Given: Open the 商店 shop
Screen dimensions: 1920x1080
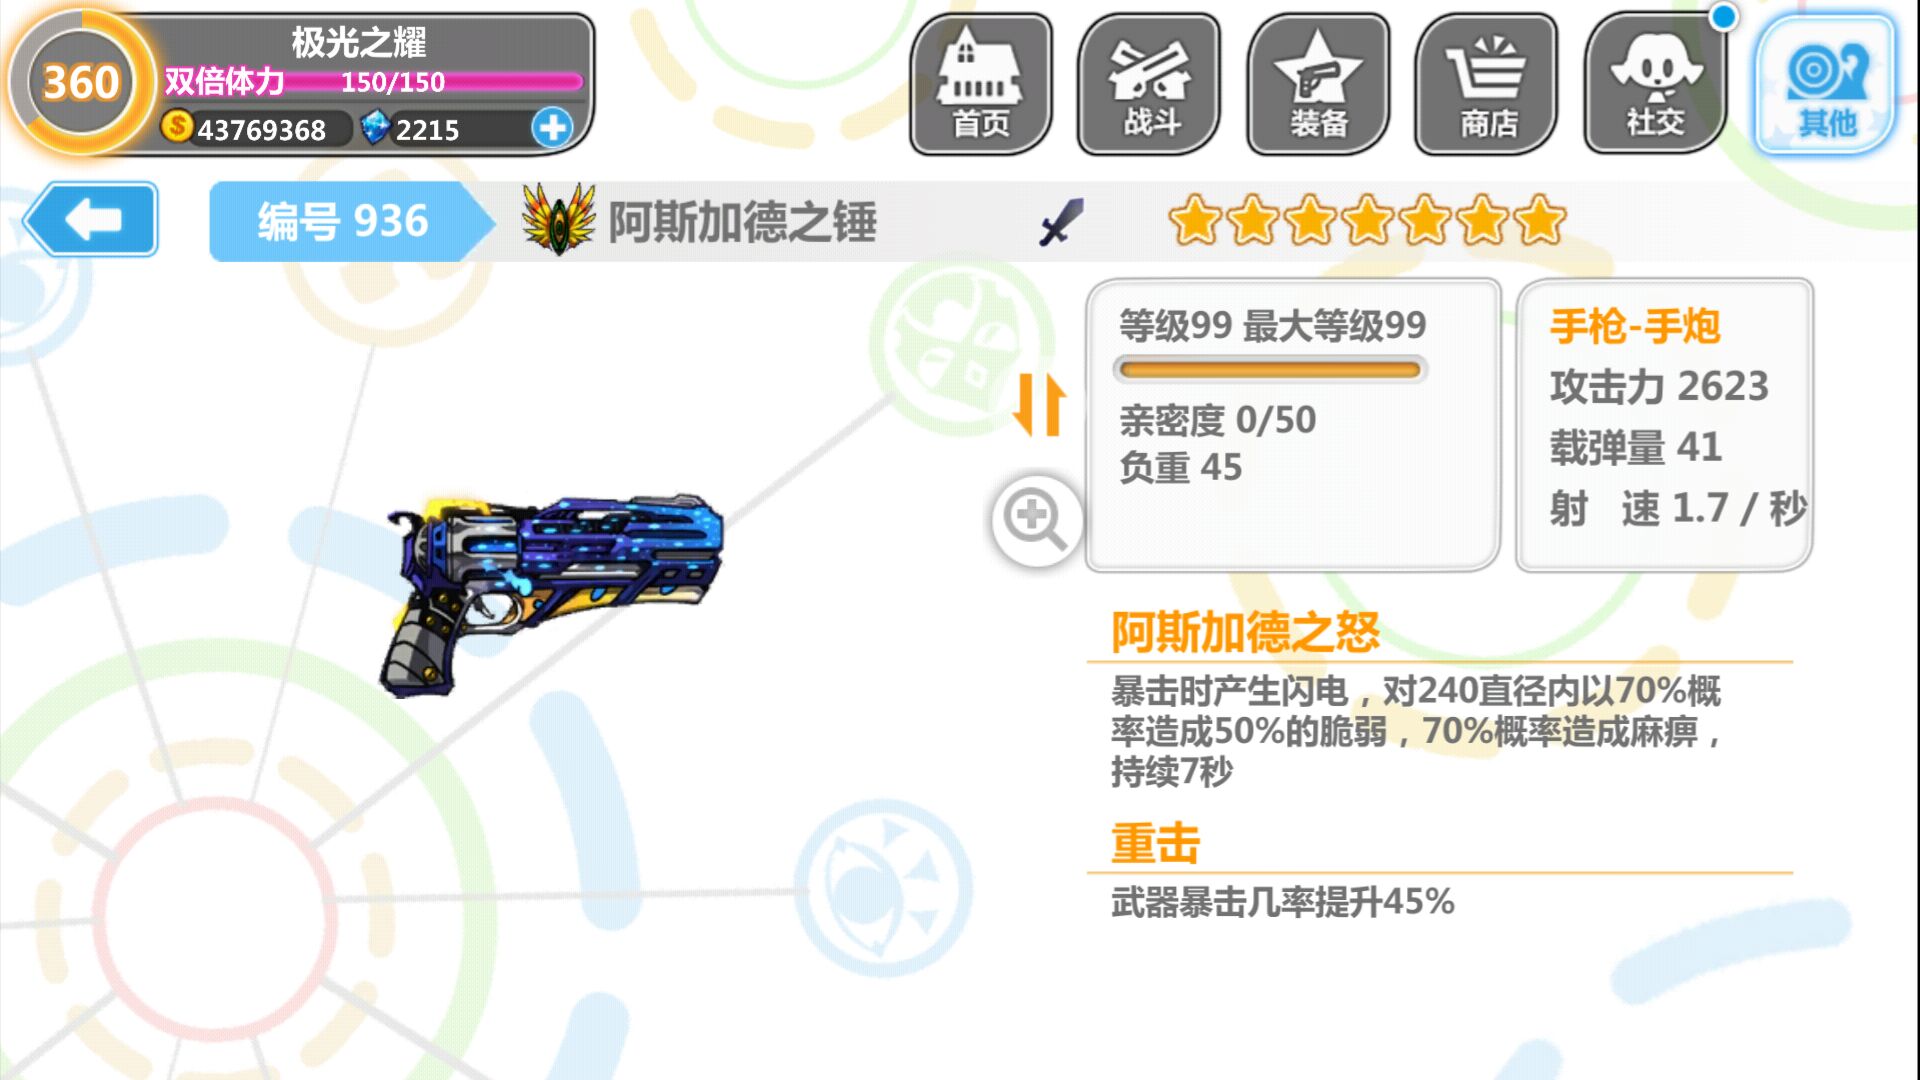Looking at the screenshot, I should tap(1487, 85).
